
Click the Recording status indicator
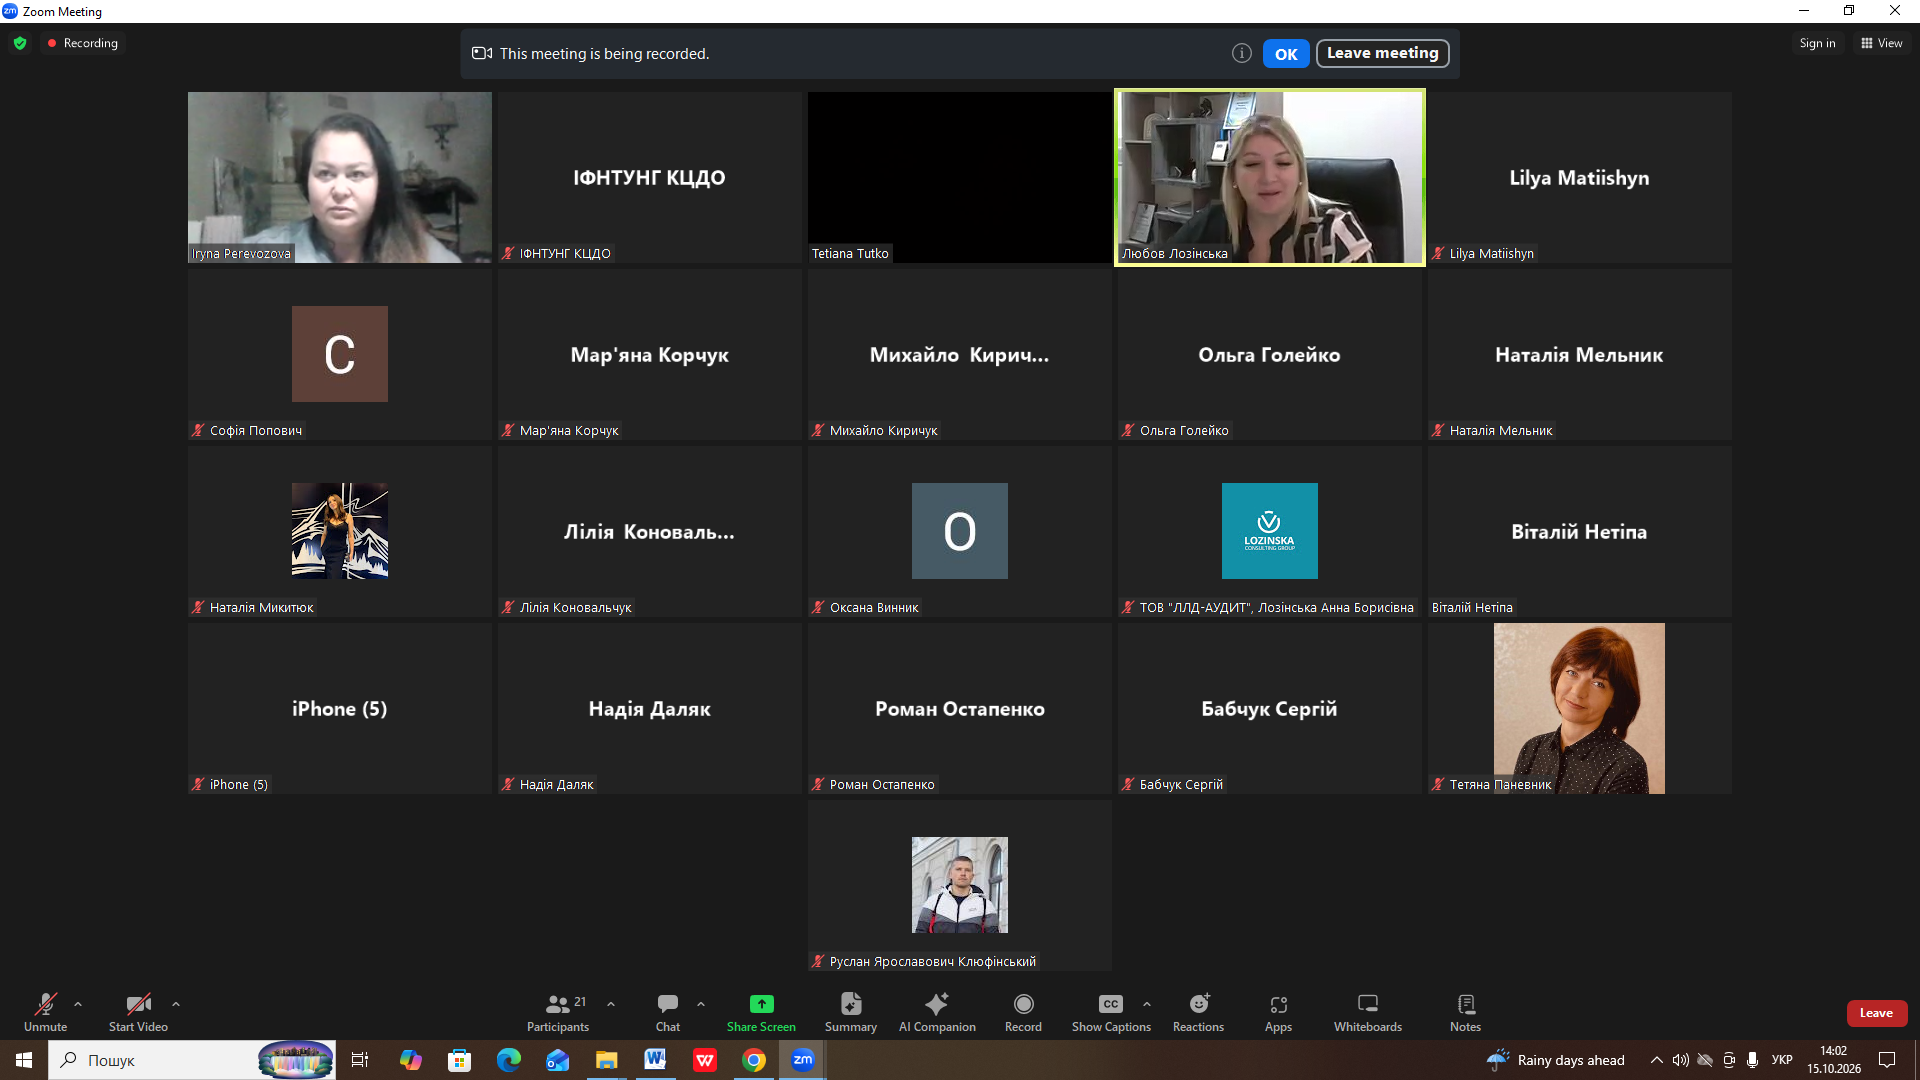pyautogui.click(x=83, y=43)
